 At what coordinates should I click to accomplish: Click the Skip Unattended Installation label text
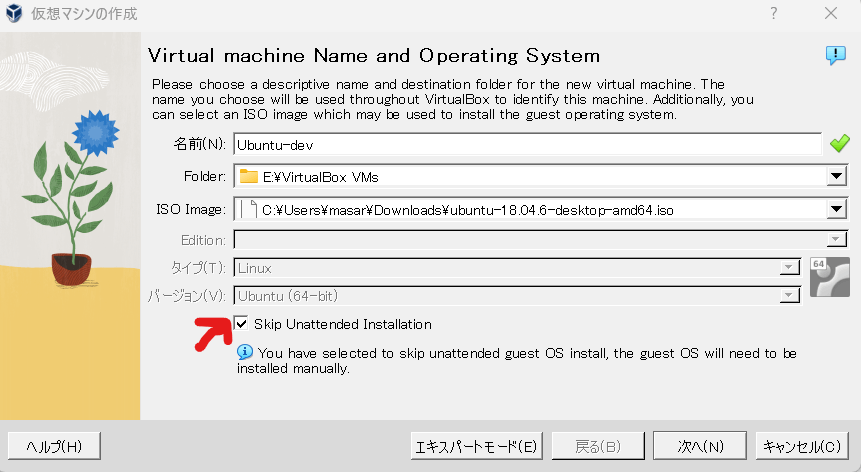coord(343,324)
